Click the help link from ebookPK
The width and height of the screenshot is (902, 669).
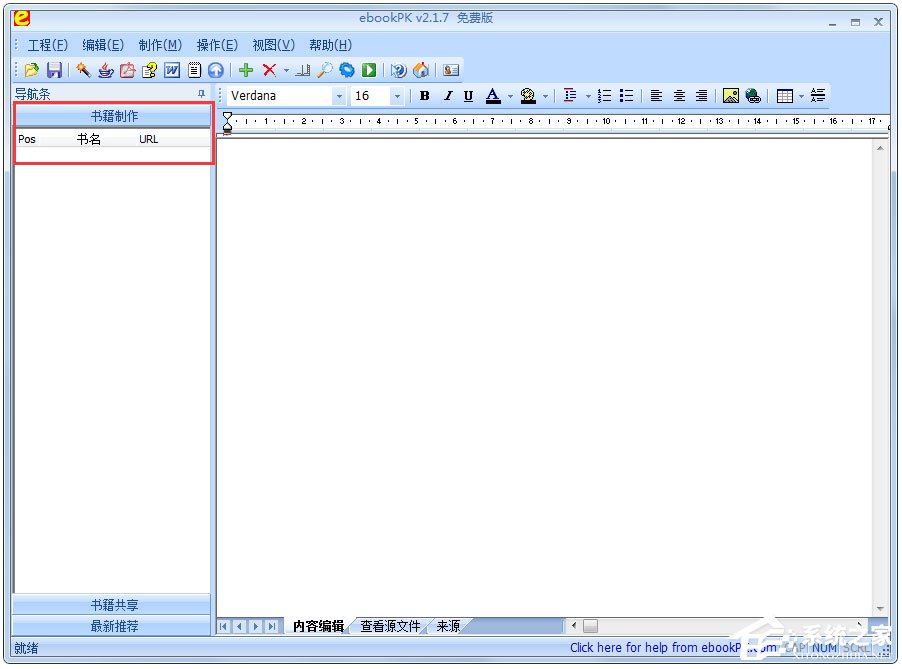pos(673,648)
